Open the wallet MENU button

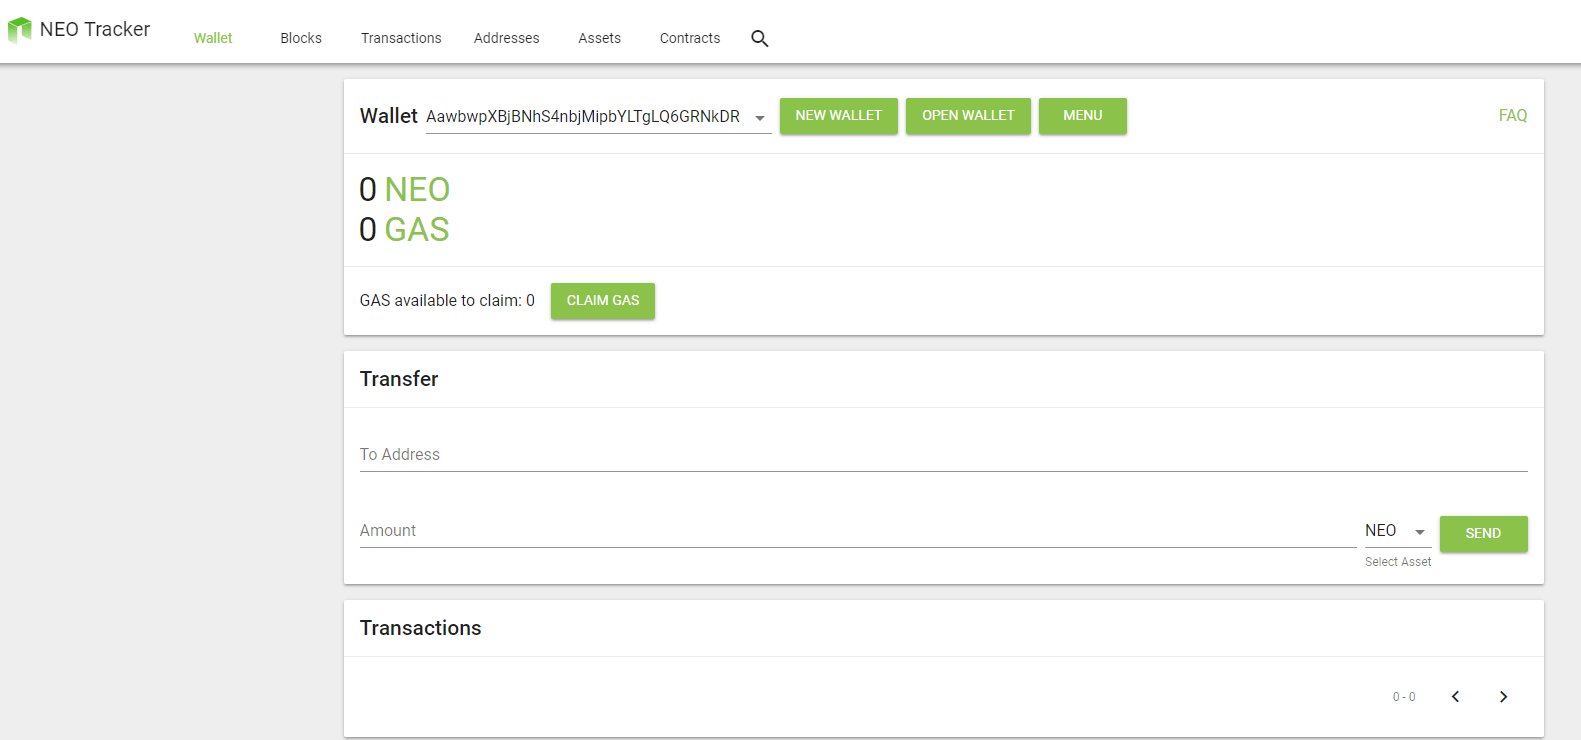(1083, 116)
